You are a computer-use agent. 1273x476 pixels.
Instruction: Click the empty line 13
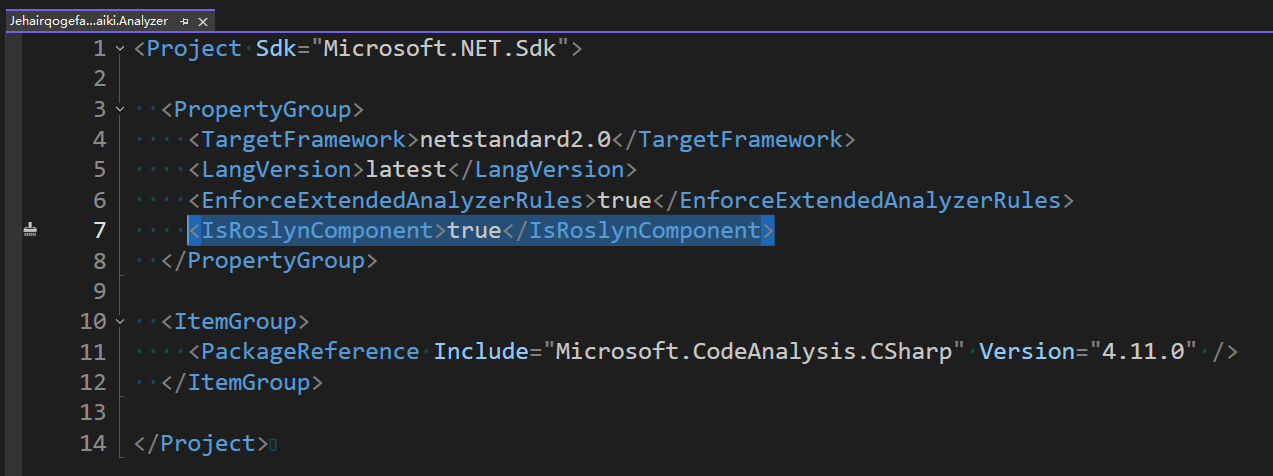(400, 413)
